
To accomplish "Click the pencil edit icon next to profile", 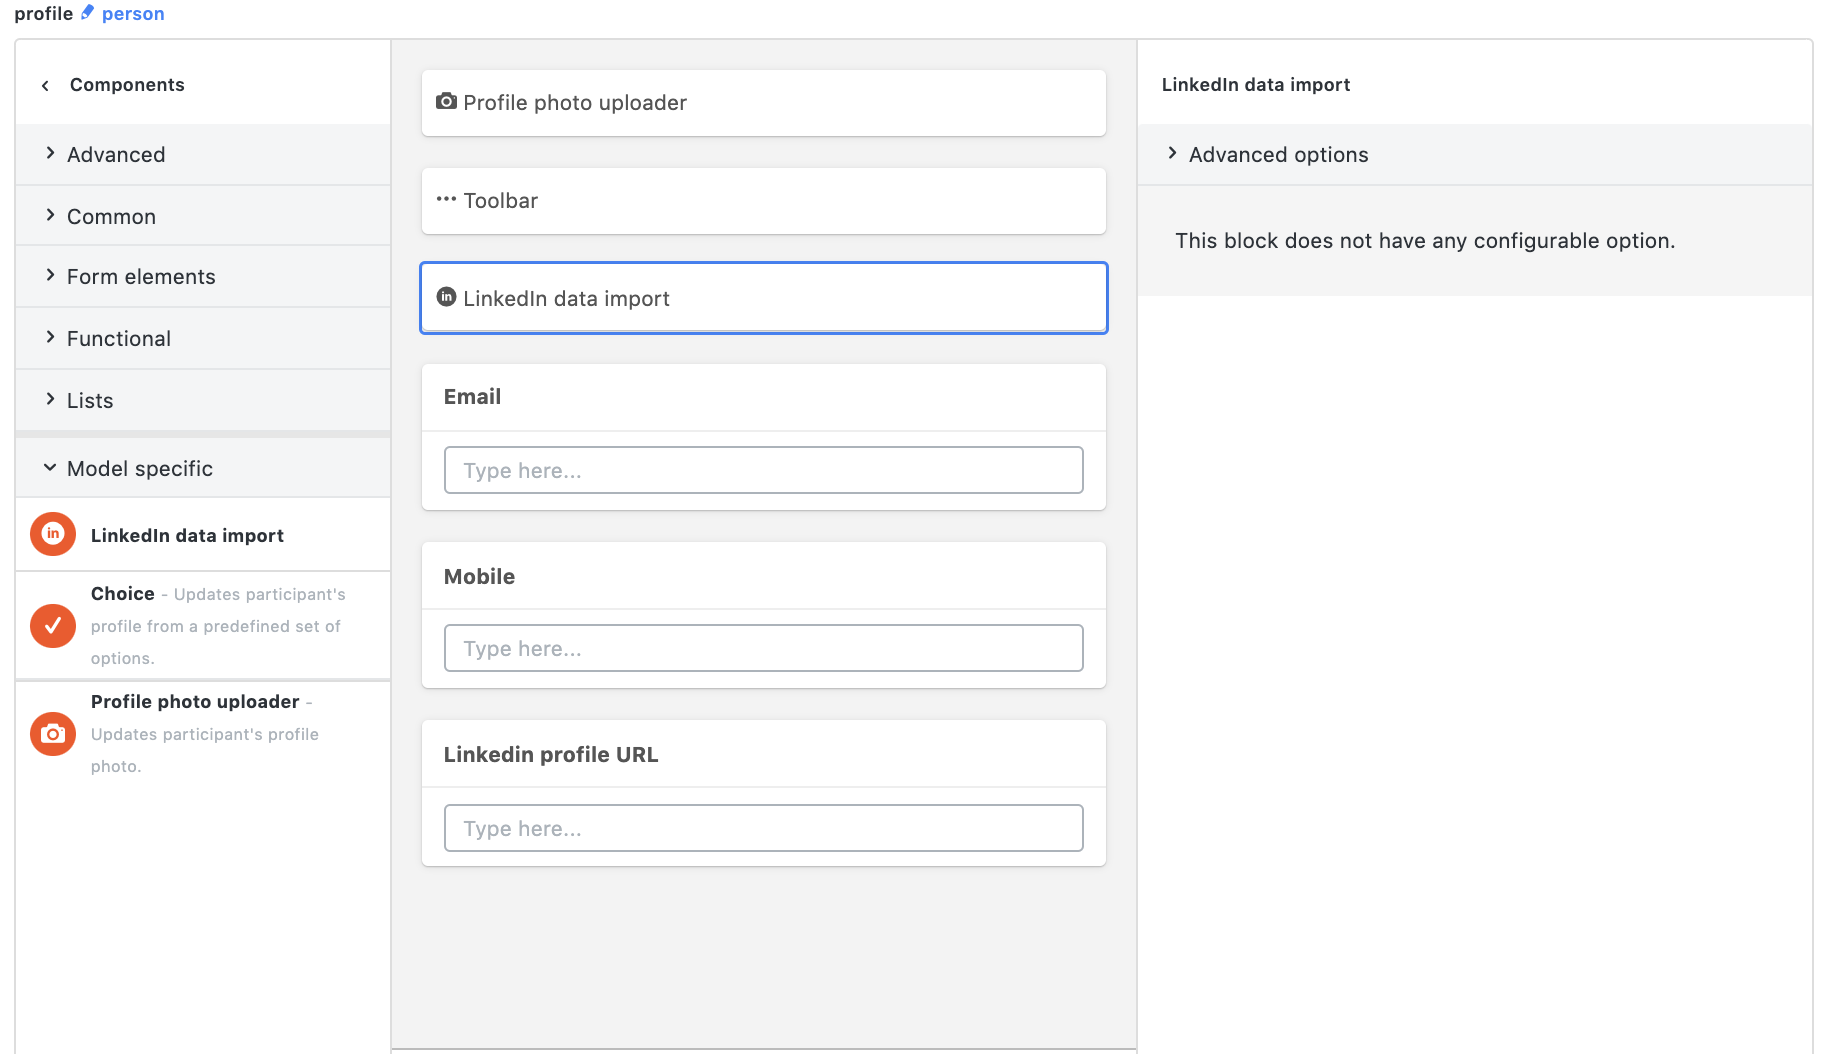I will click(x=88, y=12).
